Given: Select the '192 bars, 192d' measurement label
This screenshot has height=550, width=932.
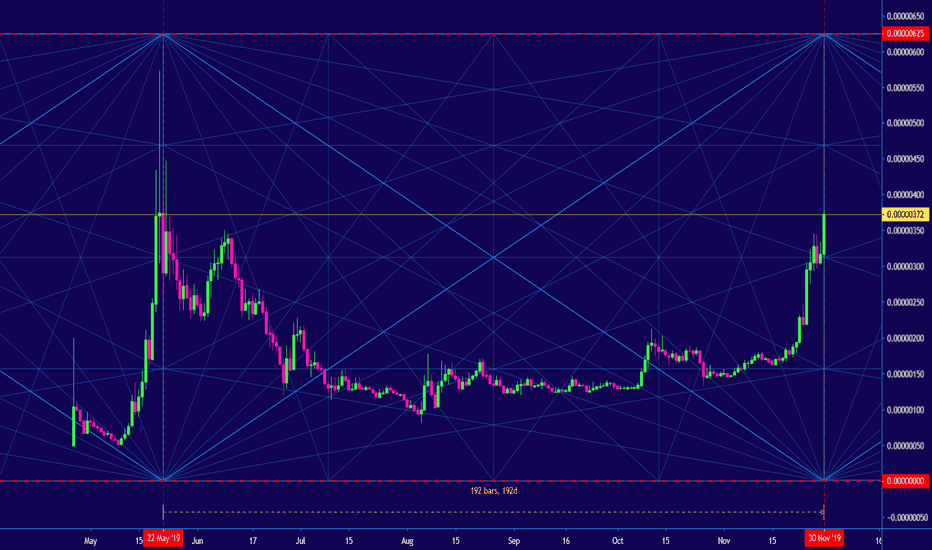Looking at the screenshot, I should (x=494, y=491).
